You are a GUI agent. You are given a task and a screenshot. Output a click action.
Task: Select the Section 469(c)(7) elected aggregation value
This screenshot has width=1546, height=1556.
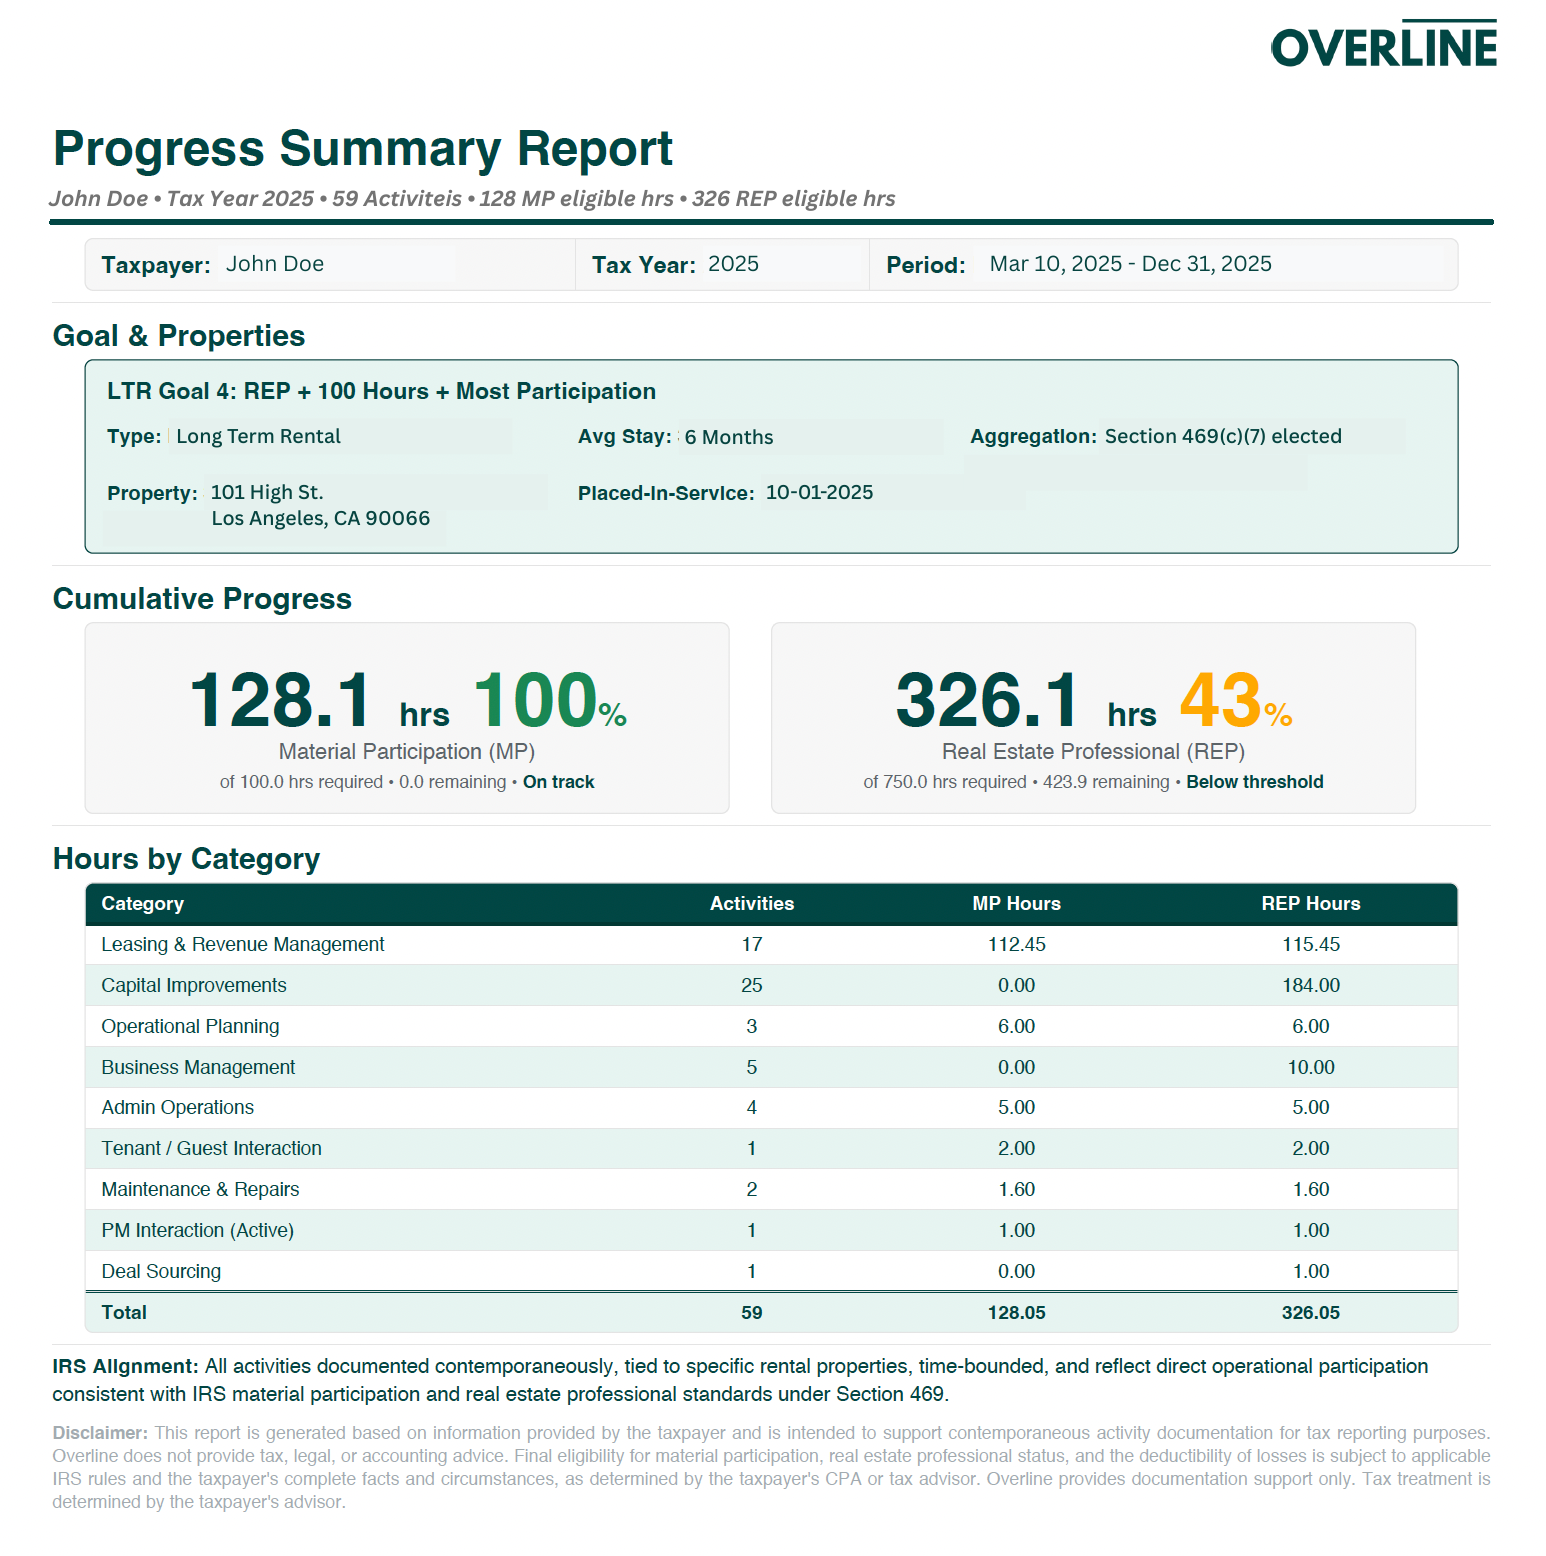pos(1222,436)
